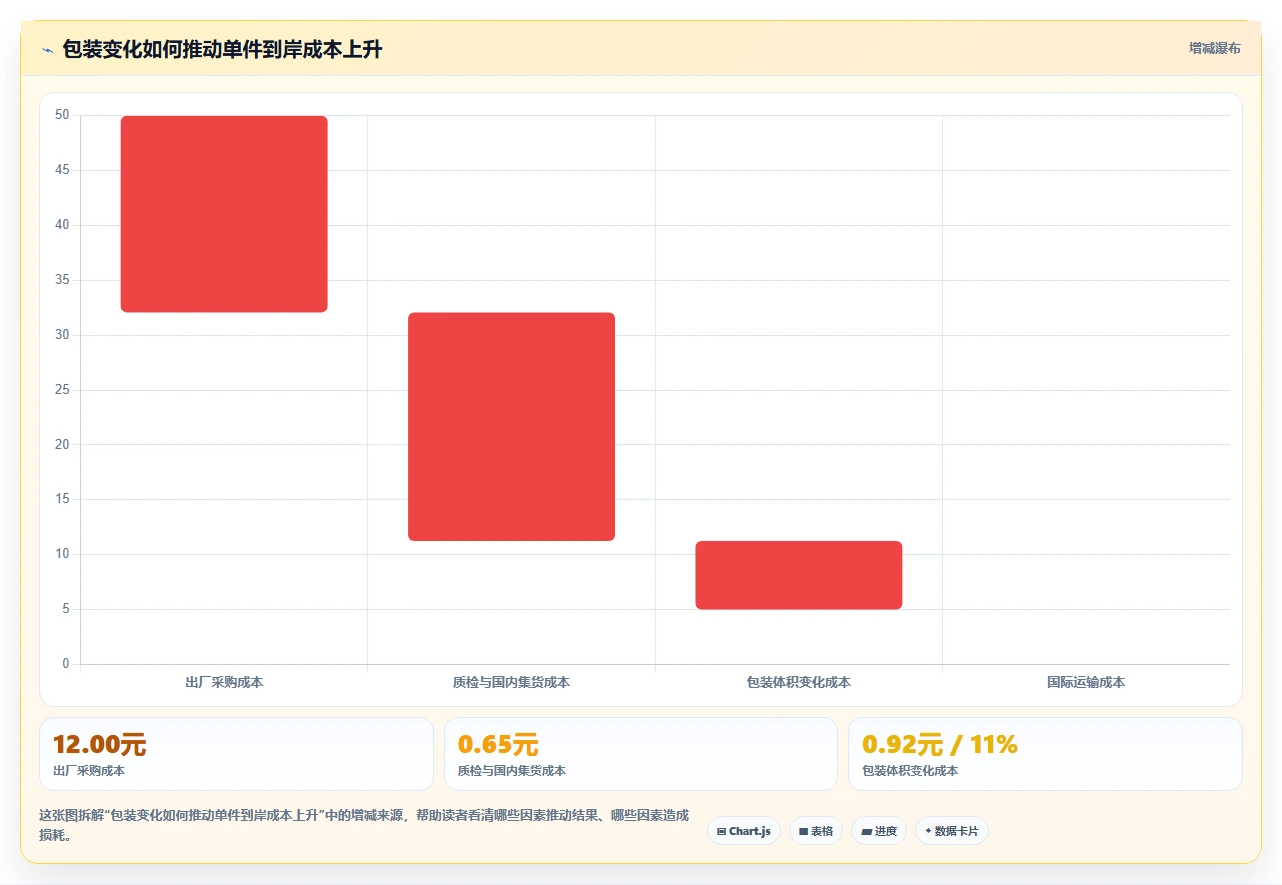Image resolution: width=1282 pixels, height=885 pixels.
Task: Open the 12.00元 data card
Action: point(236,754)
